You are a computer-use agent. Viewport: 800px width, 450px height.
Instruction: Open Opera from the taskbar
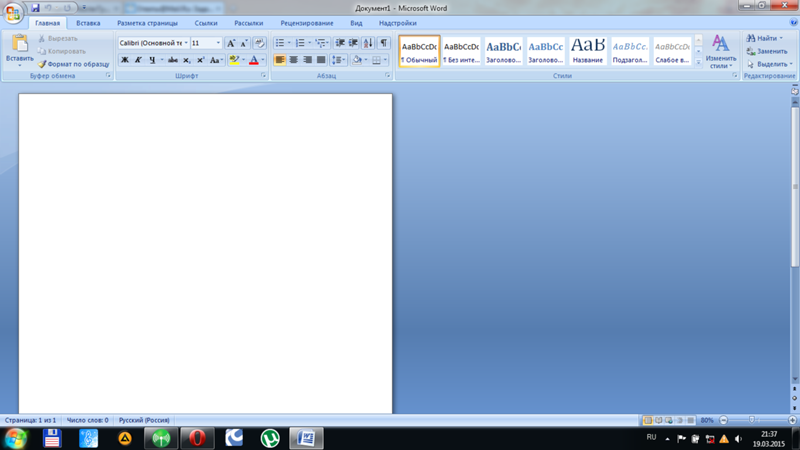[x=197, y=438]
